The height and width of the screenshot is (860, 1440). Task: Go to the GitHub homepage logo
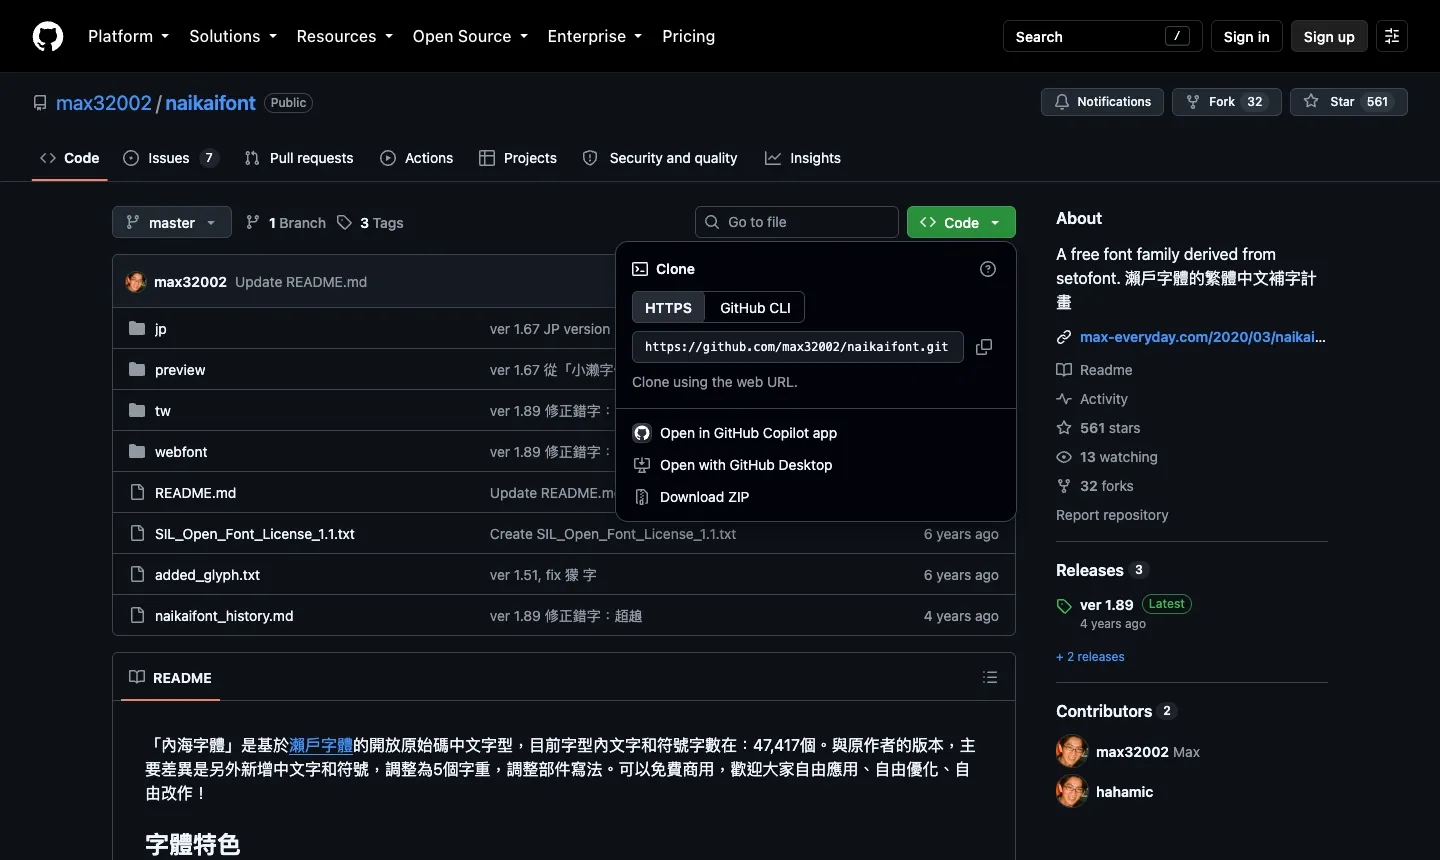click(48, 36)
